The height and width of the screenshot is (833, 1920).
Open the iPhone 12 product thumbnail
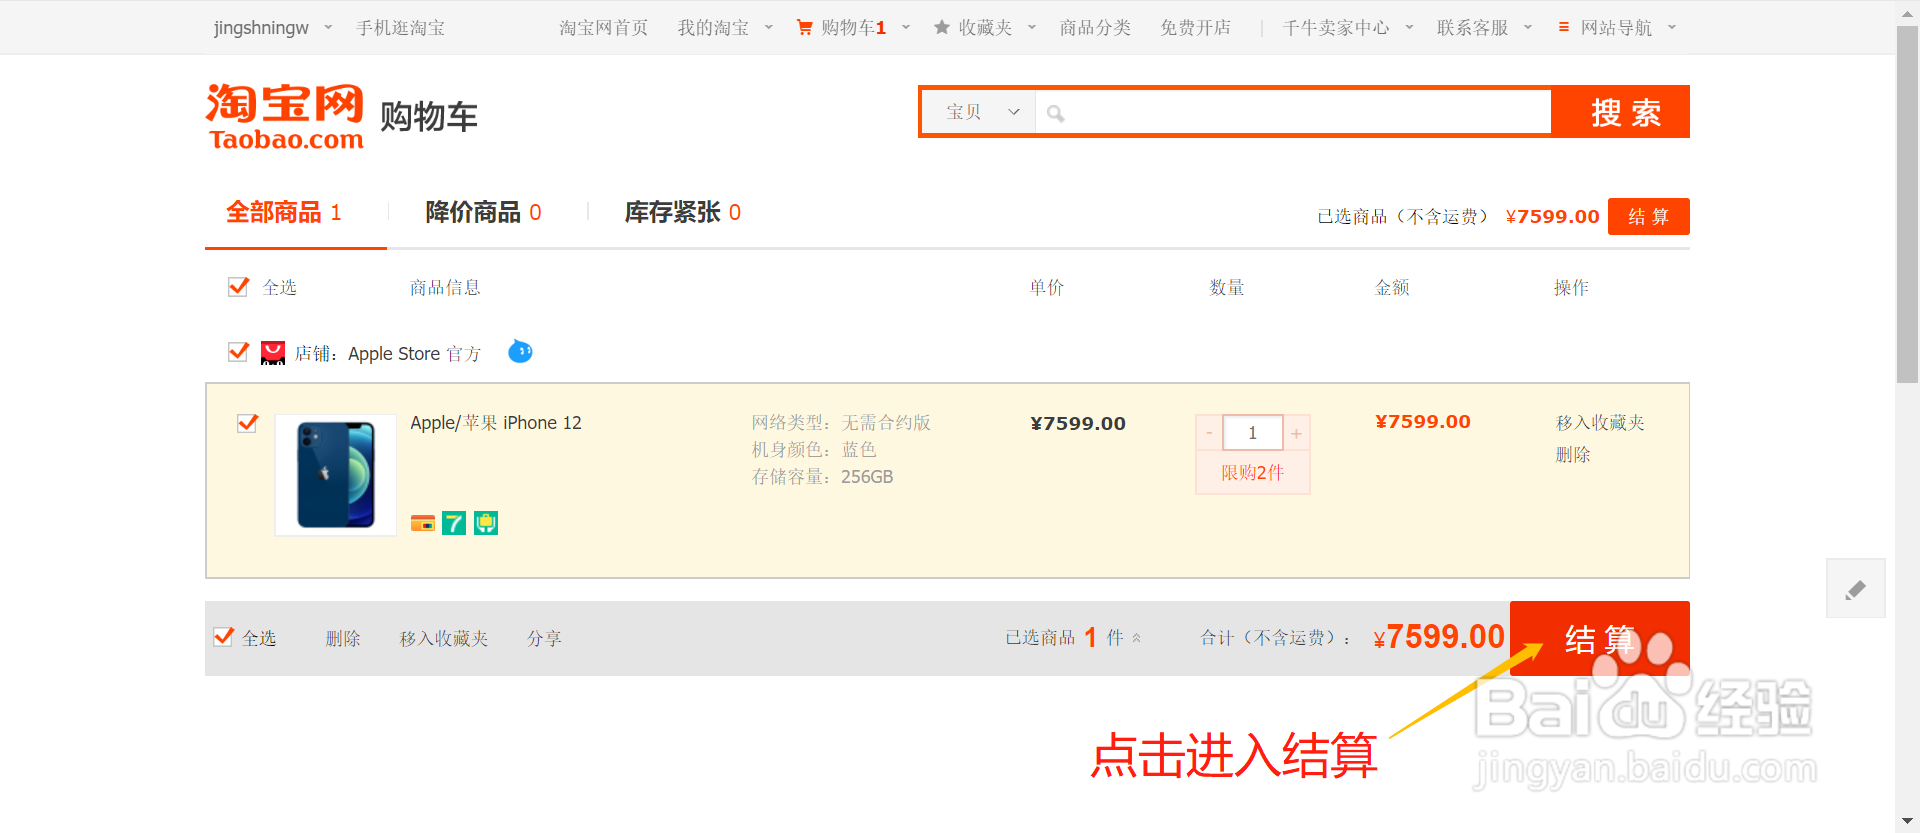[336, 475]
